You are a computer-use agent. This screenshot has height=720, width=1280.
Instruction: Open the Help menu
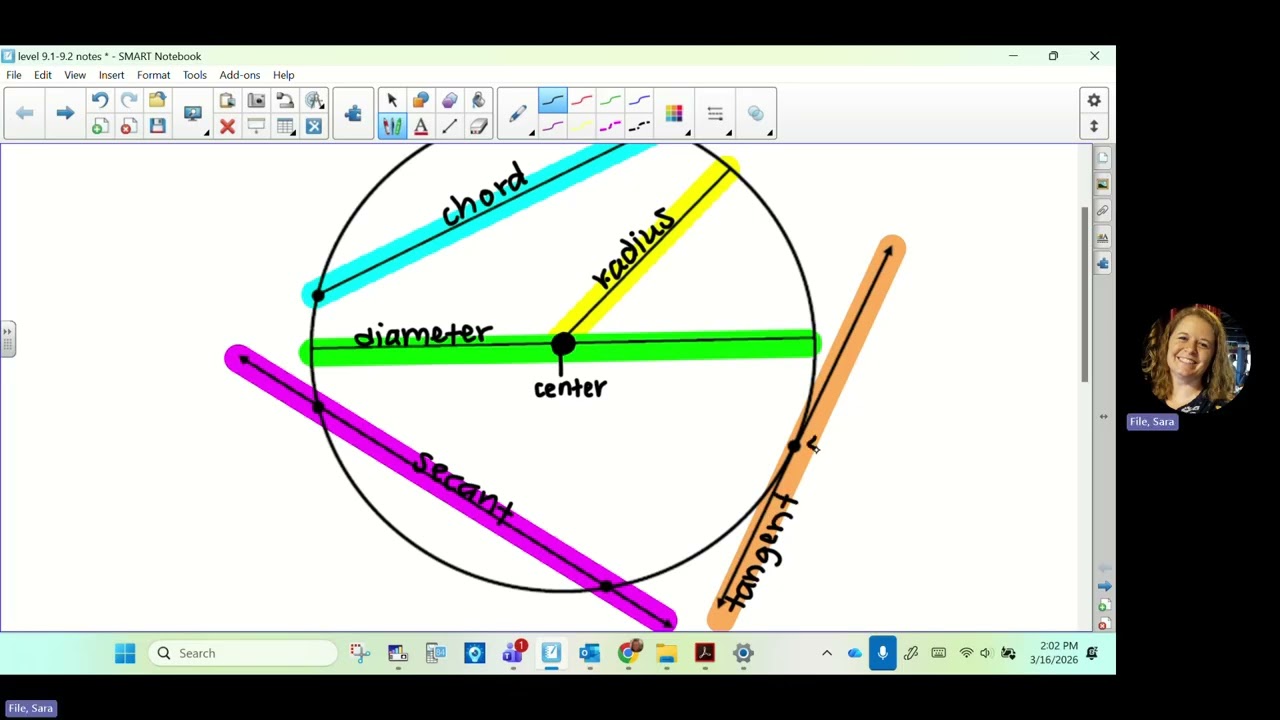point(284,75)
